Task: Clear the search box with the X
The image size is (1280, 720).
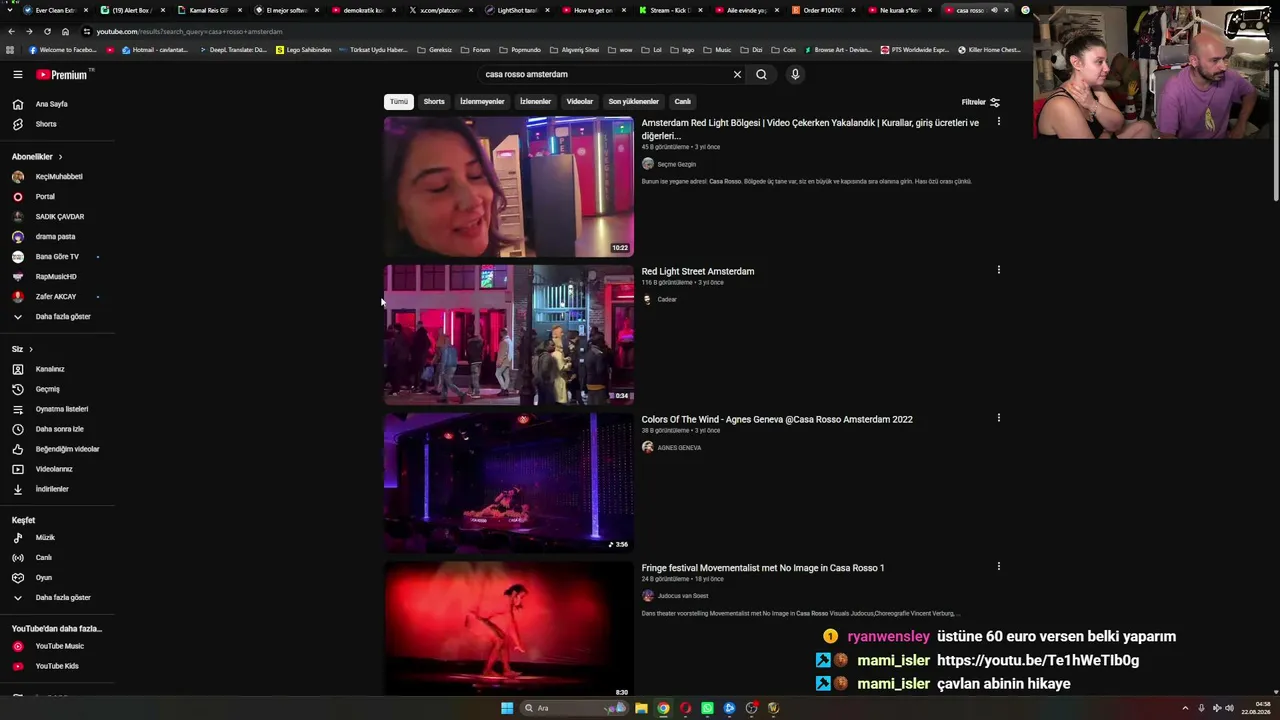Action: point(737,74)
